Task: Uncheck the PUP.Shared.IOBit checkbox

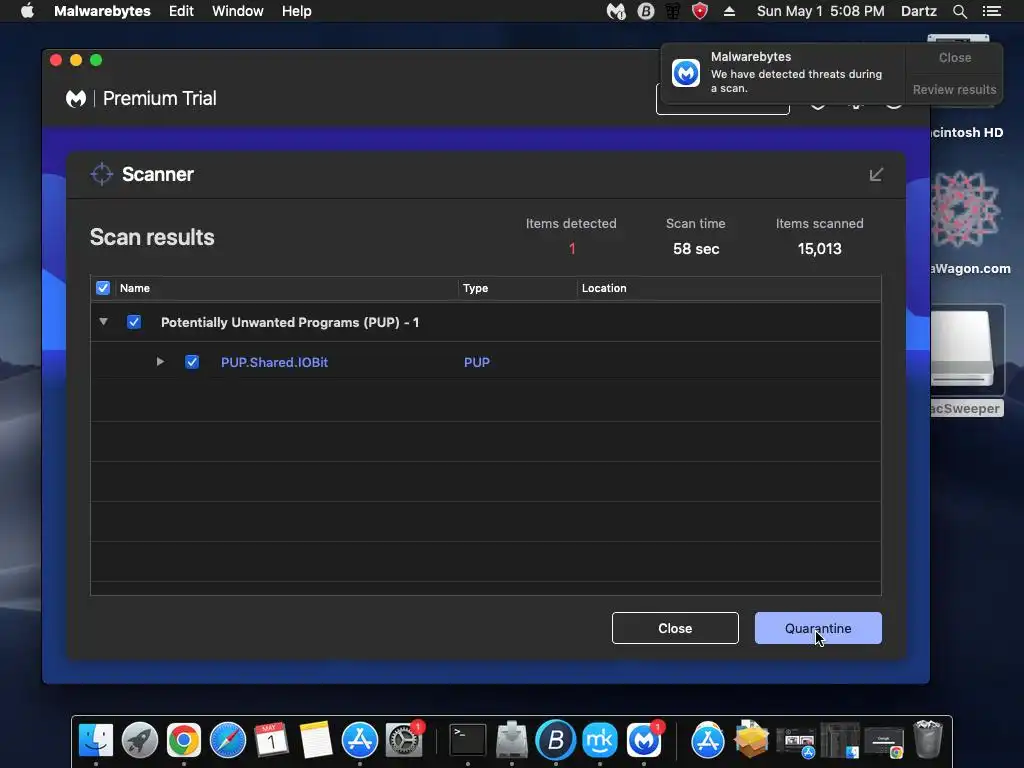Action: point(192,362)
